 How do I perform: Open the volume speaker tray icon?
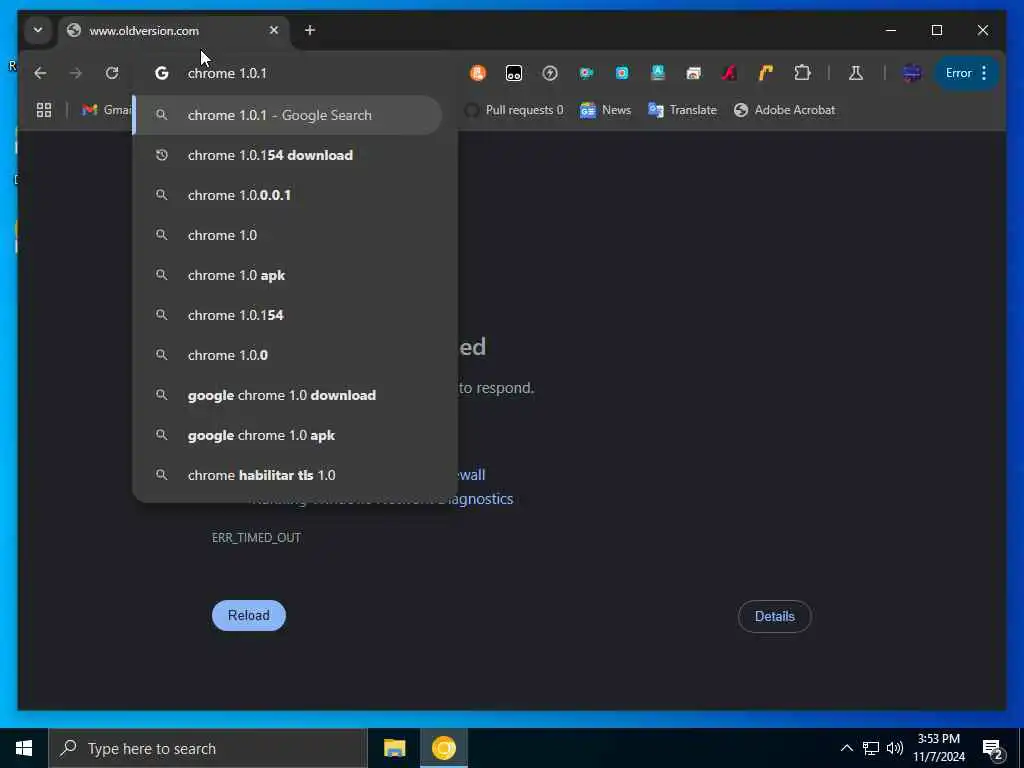(895, 748)
